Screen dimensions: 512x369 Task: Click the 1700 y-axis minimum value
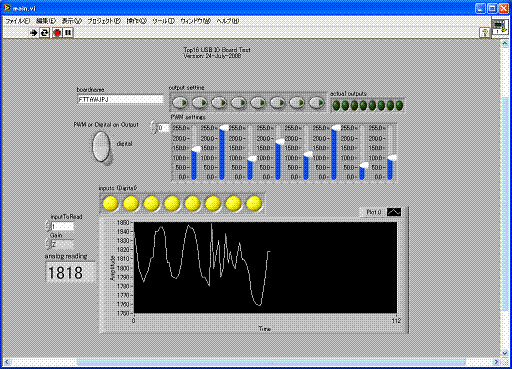pos(123,313)
